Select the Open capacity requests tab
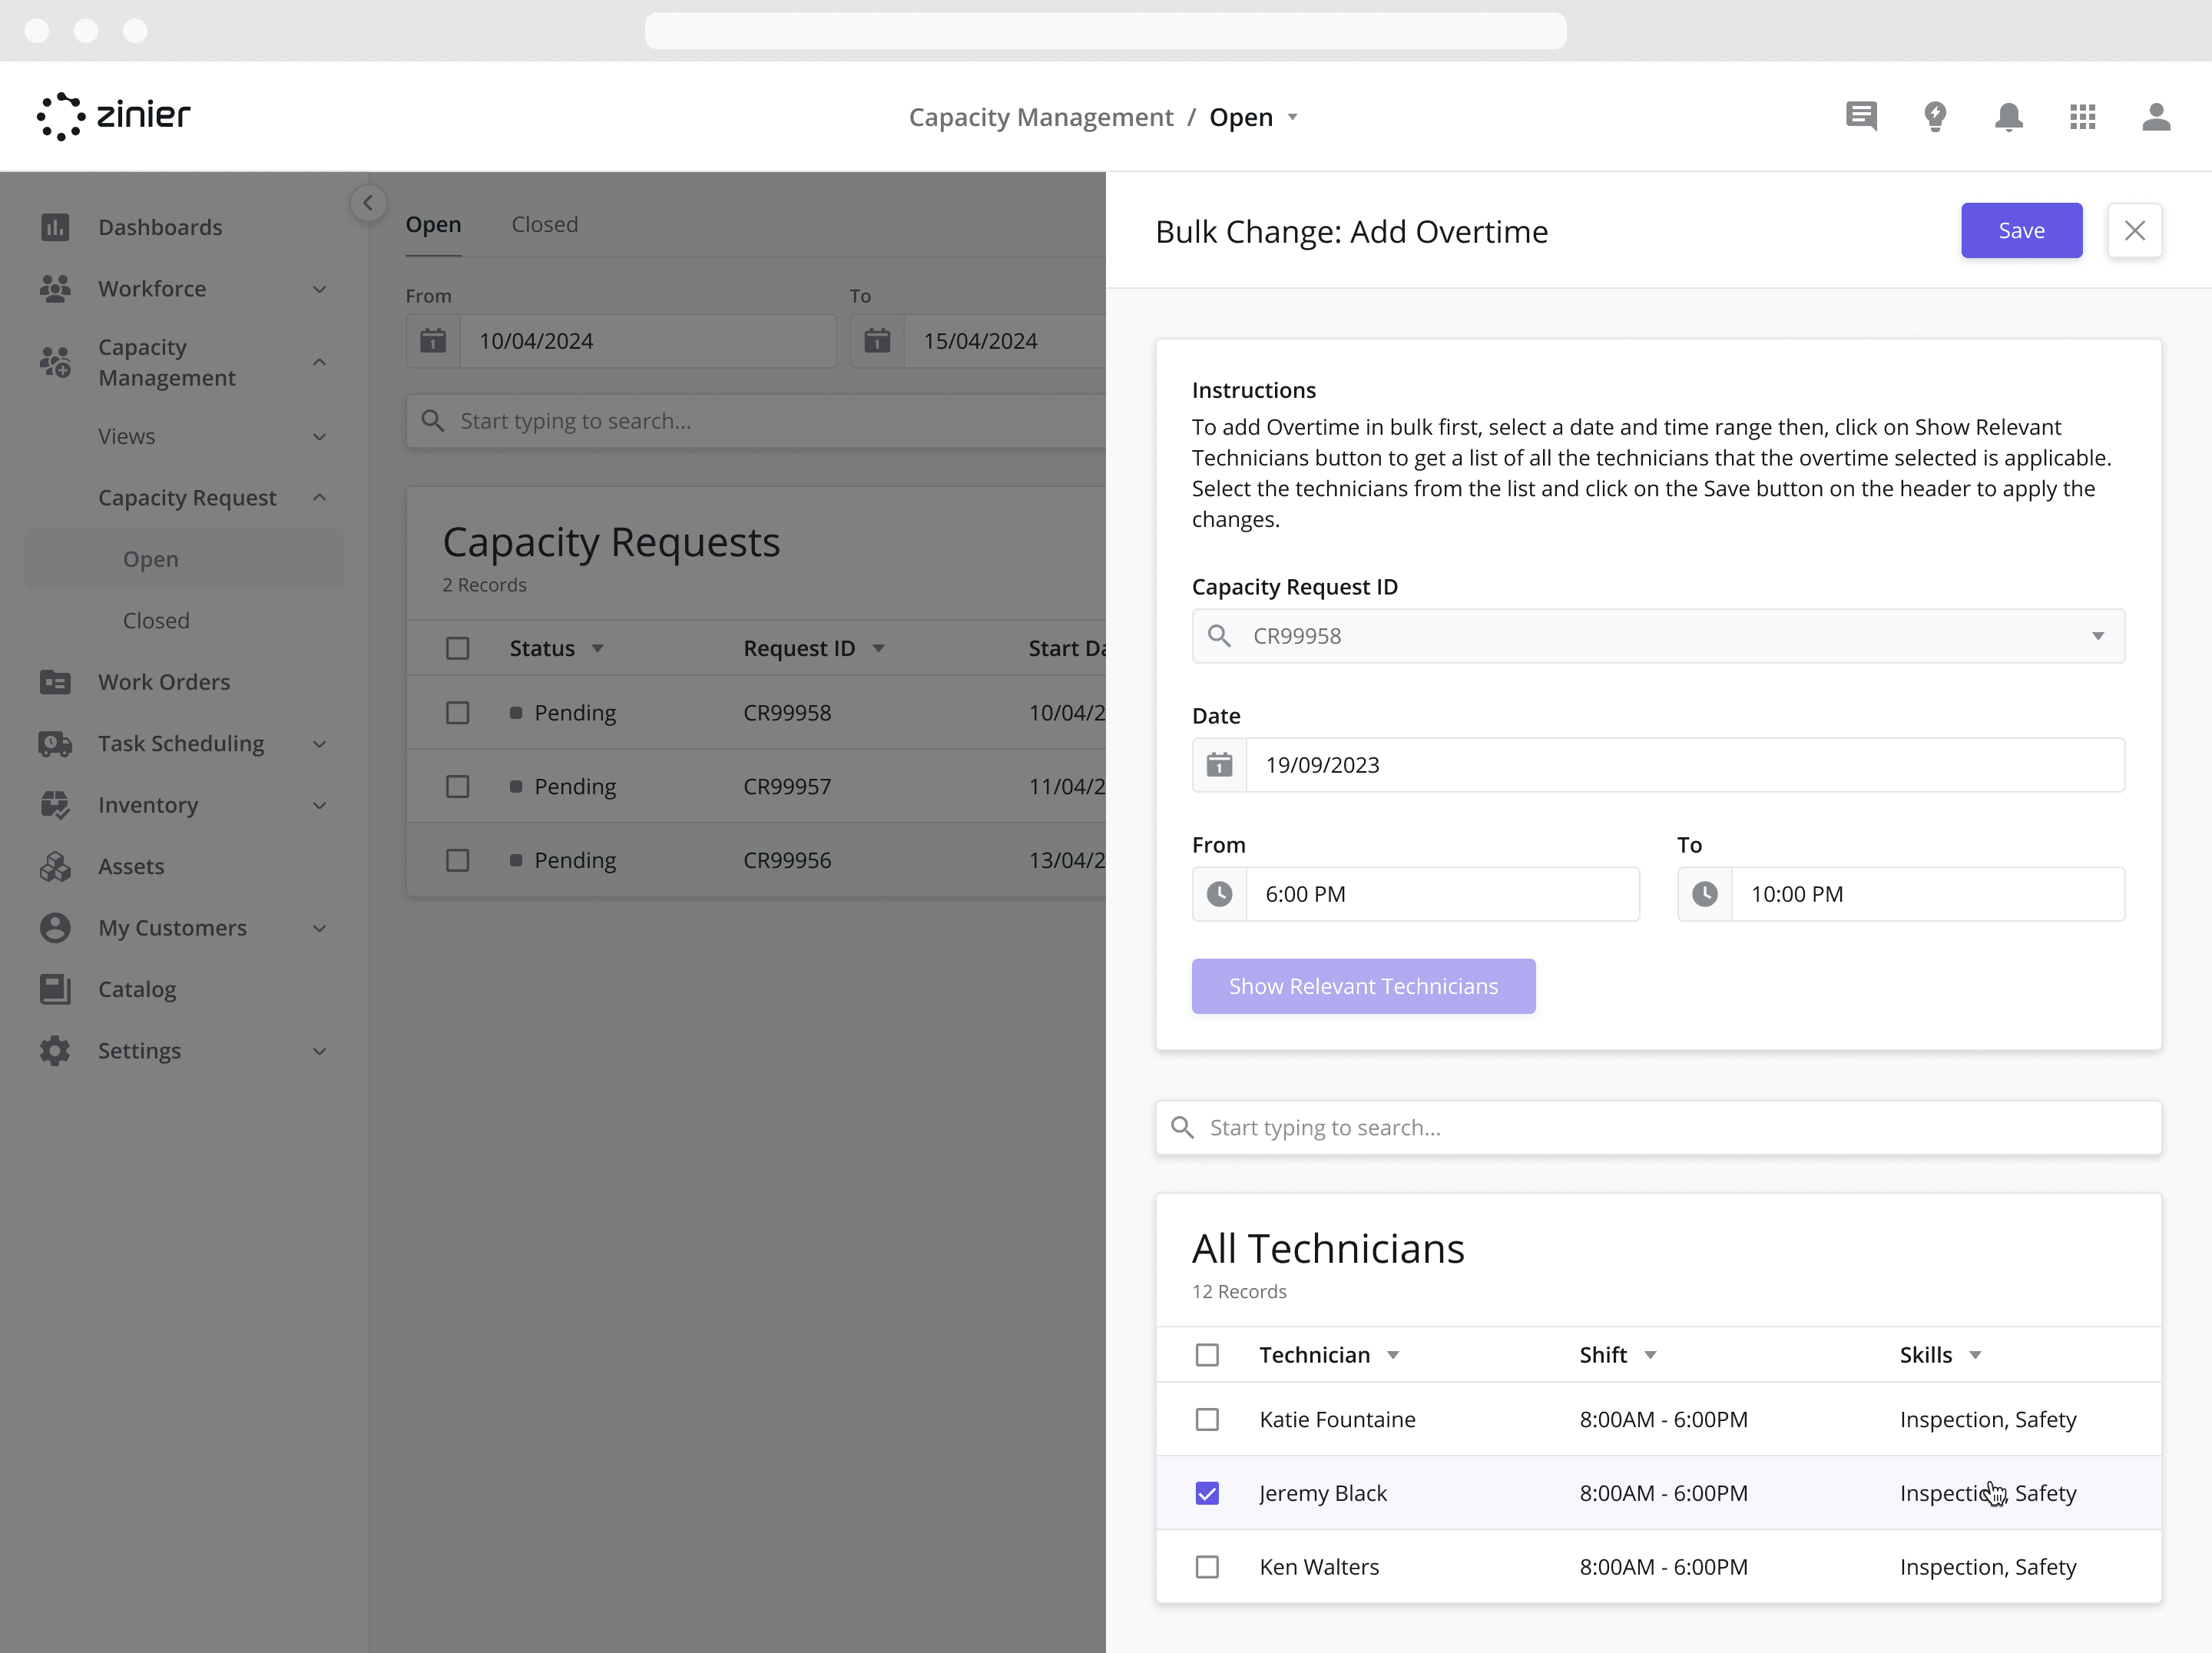 [x=434, y=222]
